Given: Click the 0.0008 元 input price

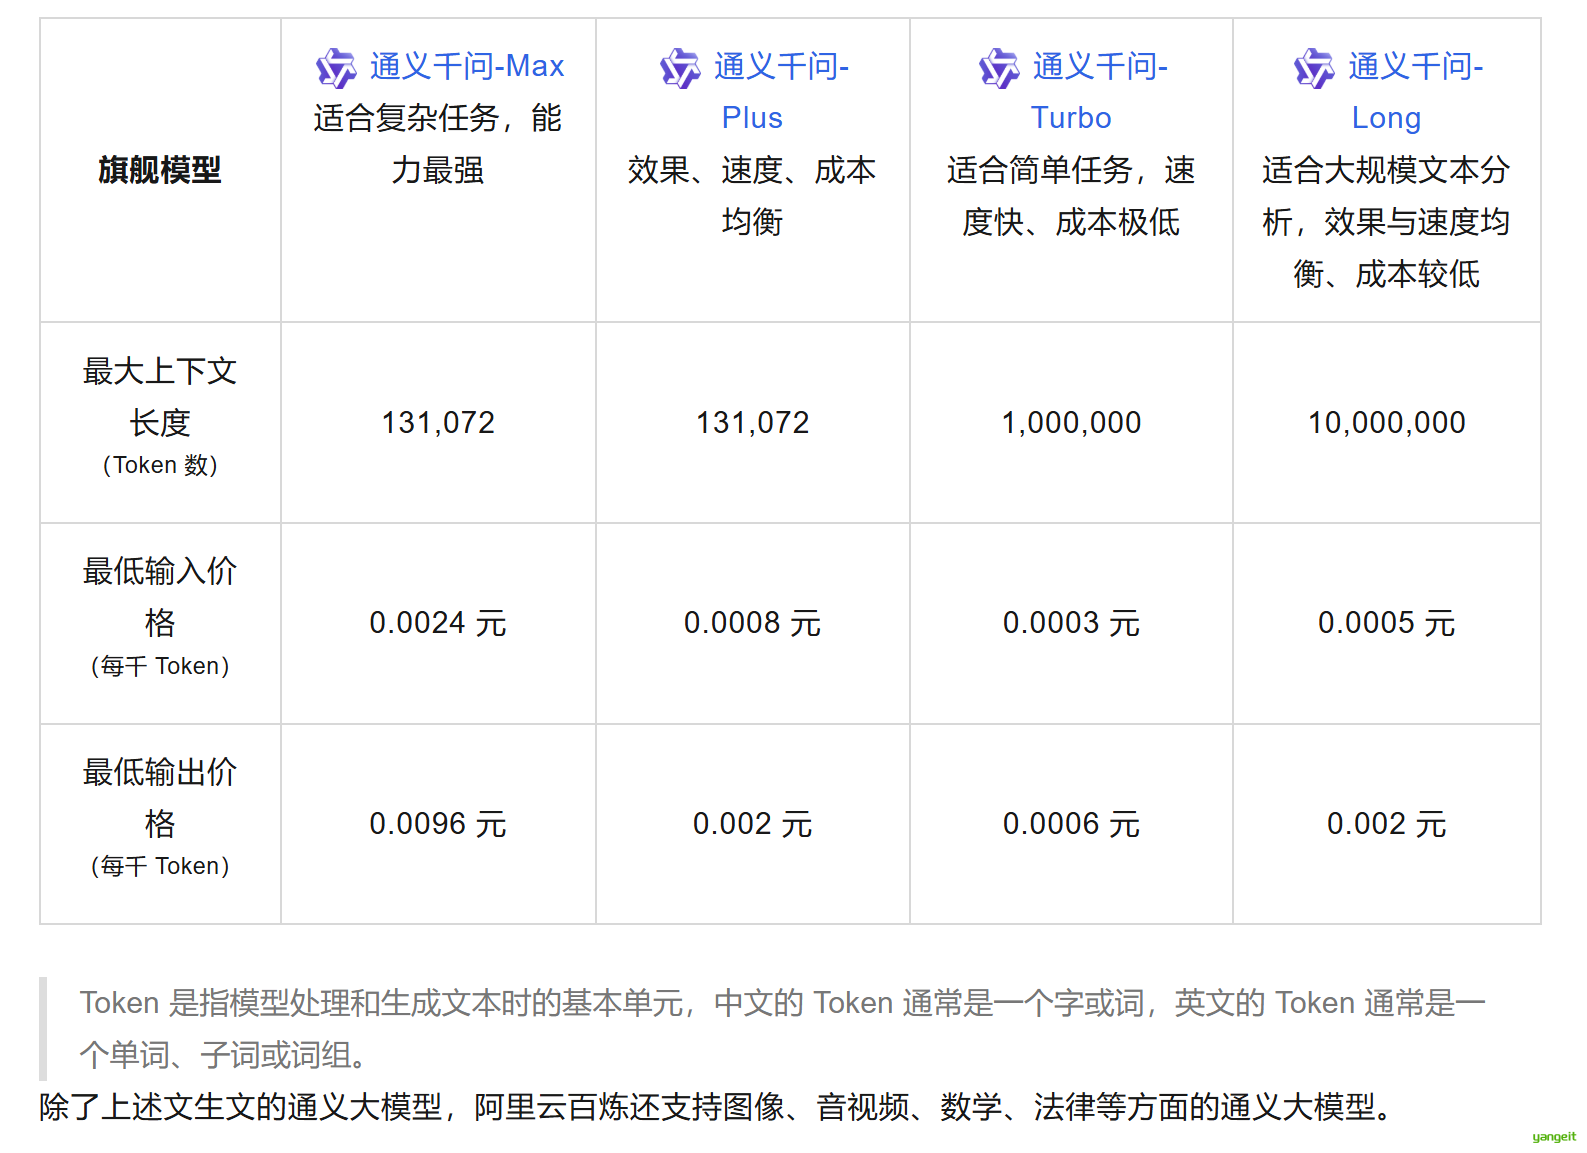Looking at the screenshot, I should tap(753, 623).
